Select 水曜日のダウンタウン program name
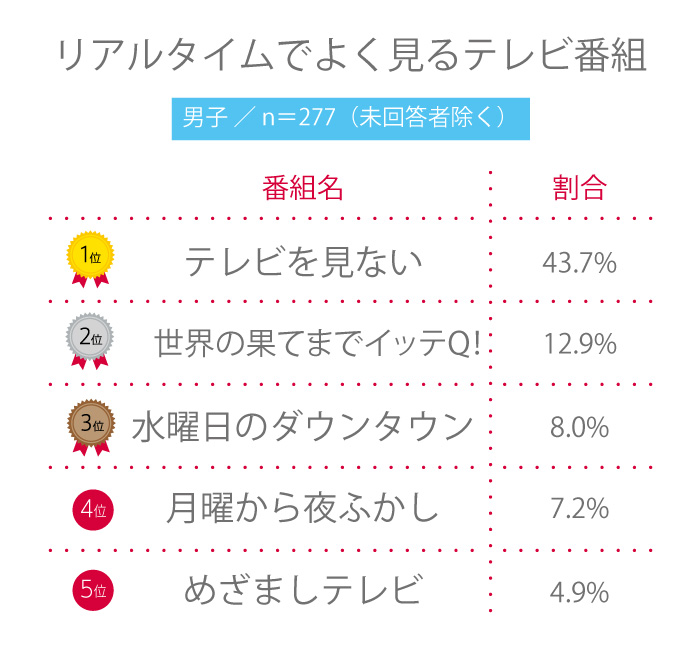The width and height of the screenshot is (700, 650). click(302, 427)
